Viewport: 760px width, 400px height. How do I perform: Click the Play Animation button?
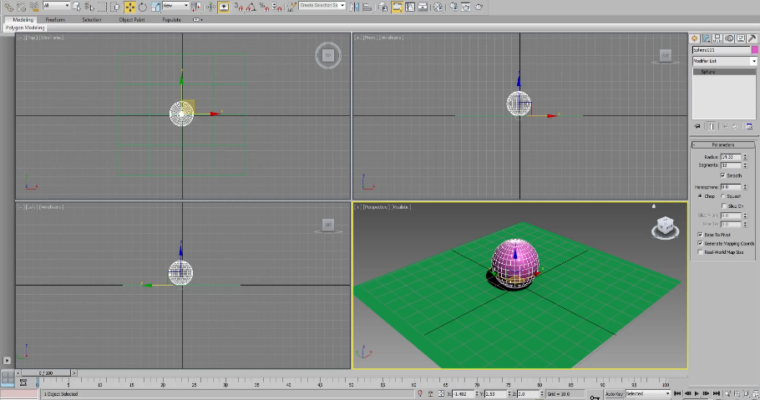tap(697, 394)
